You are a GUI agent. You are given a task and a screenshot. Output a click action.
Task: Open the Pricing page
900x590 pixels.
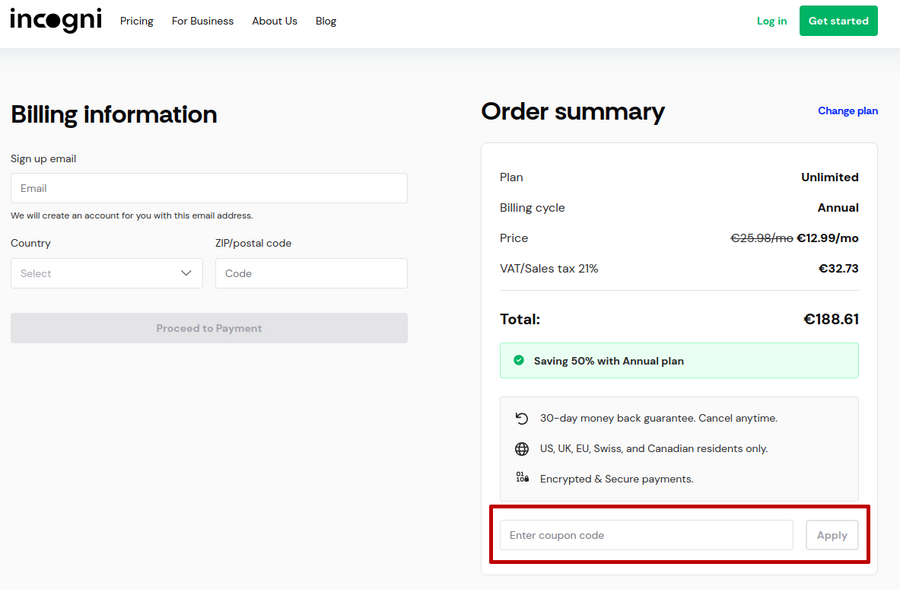pos(136,21)
